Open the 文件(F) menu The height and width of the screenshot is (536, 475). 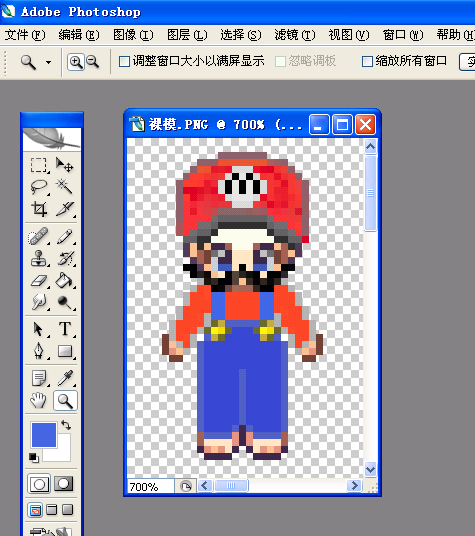coord(25,35)
